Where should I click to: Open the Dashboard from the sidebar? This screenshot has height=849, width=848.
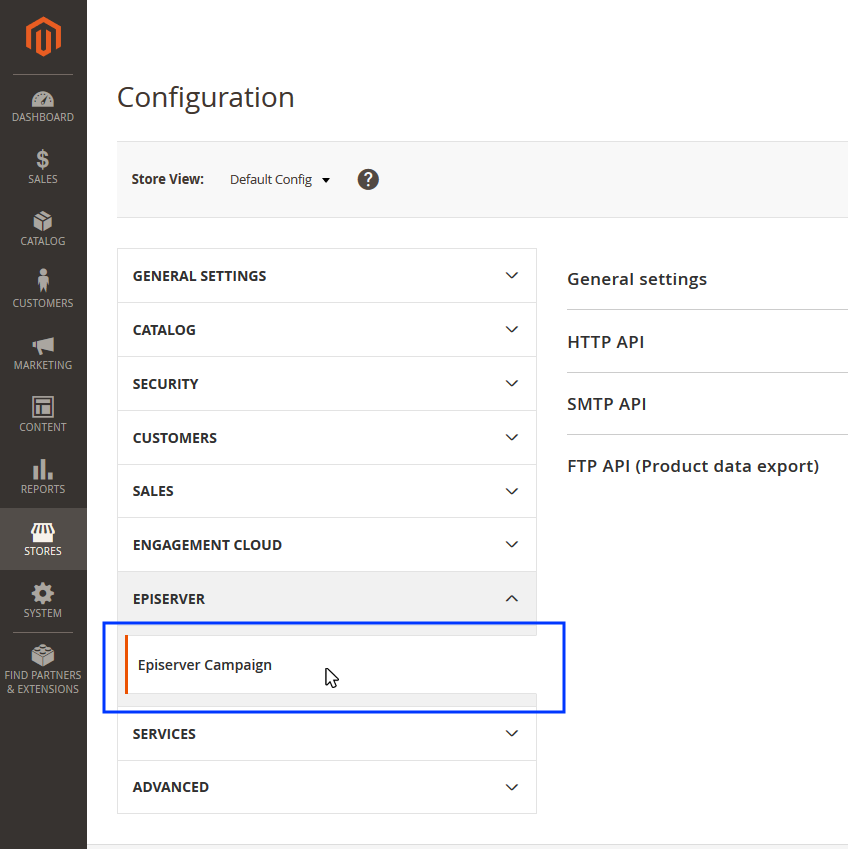(x=43, y=105)
